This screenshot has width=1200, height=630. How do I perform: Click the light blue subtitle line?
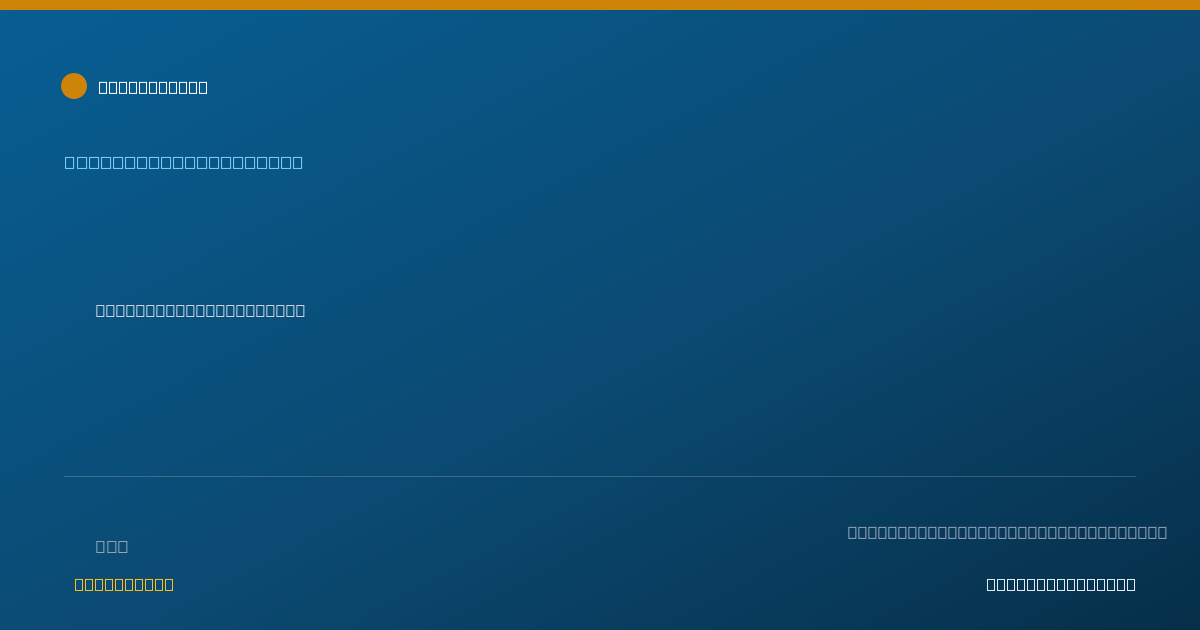click(184, 162)
